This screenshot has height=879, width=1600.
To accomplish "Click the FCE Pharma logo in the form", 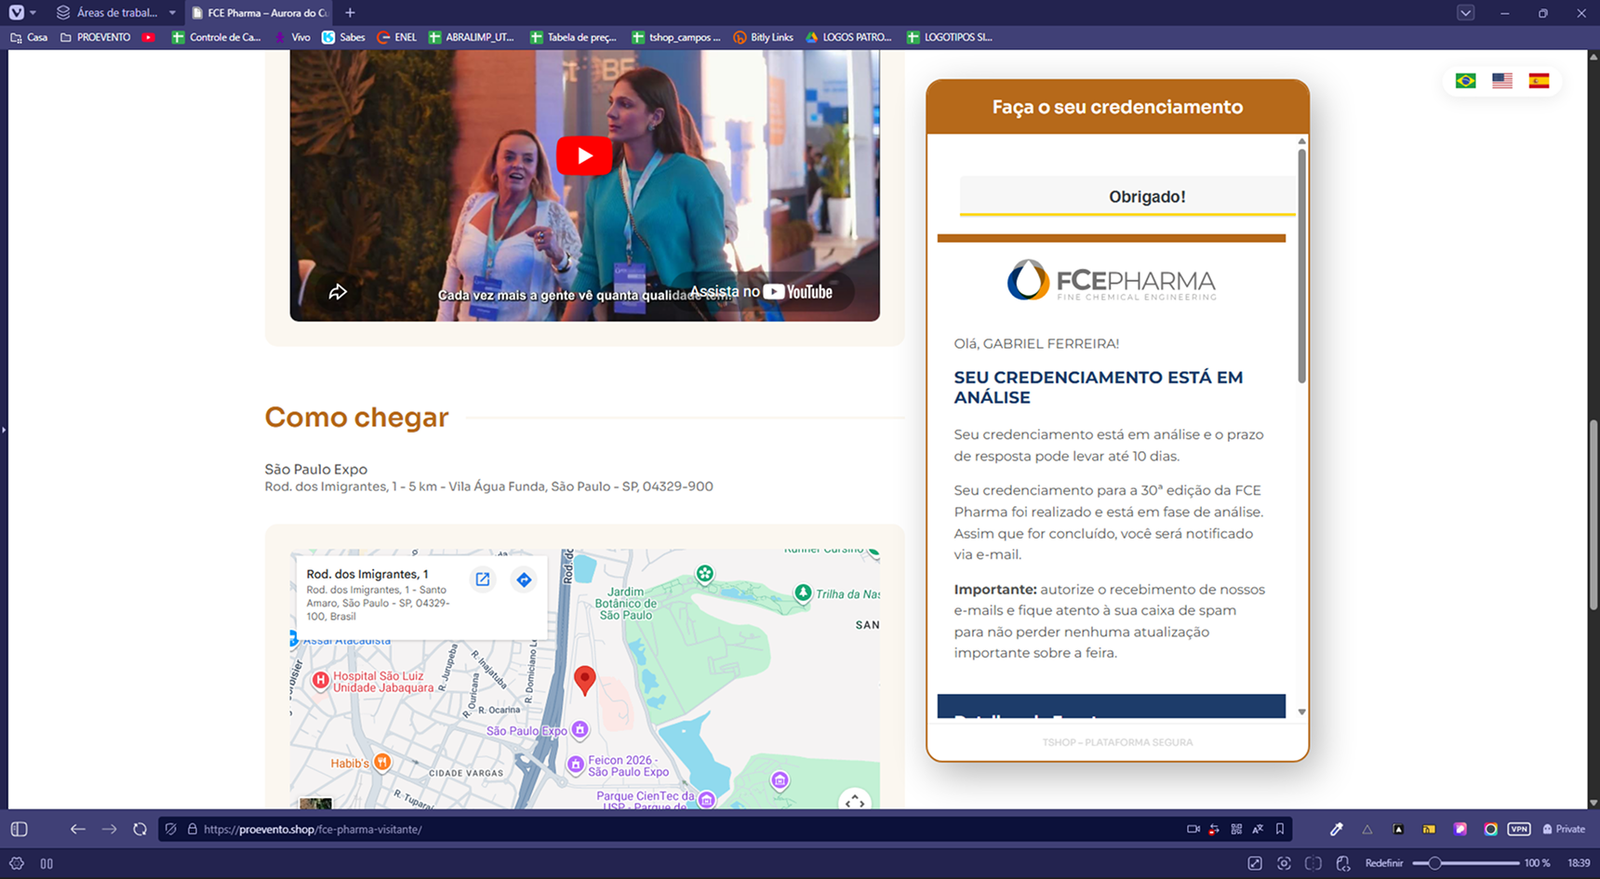I will point(1111,281).
